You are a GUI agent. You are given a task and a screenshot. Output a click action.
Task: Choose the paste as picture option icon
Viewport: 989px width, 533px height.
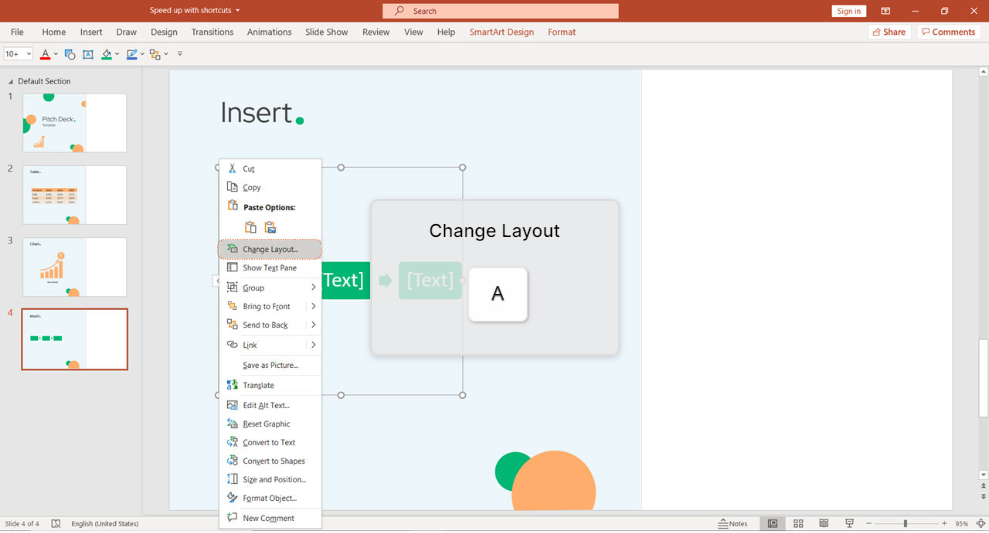271,227
